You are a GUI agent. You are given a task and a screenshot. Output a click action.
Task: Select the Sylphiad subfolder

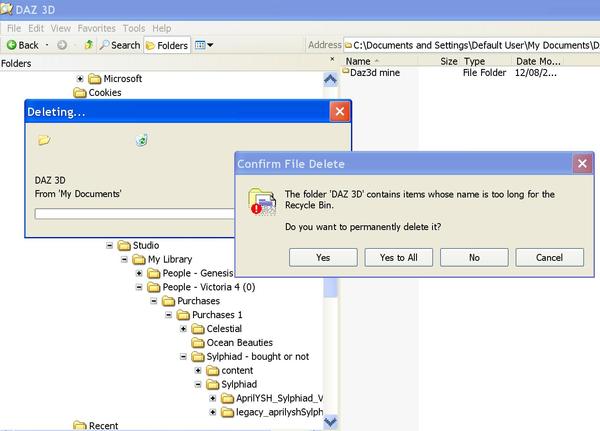coord(232,384)
